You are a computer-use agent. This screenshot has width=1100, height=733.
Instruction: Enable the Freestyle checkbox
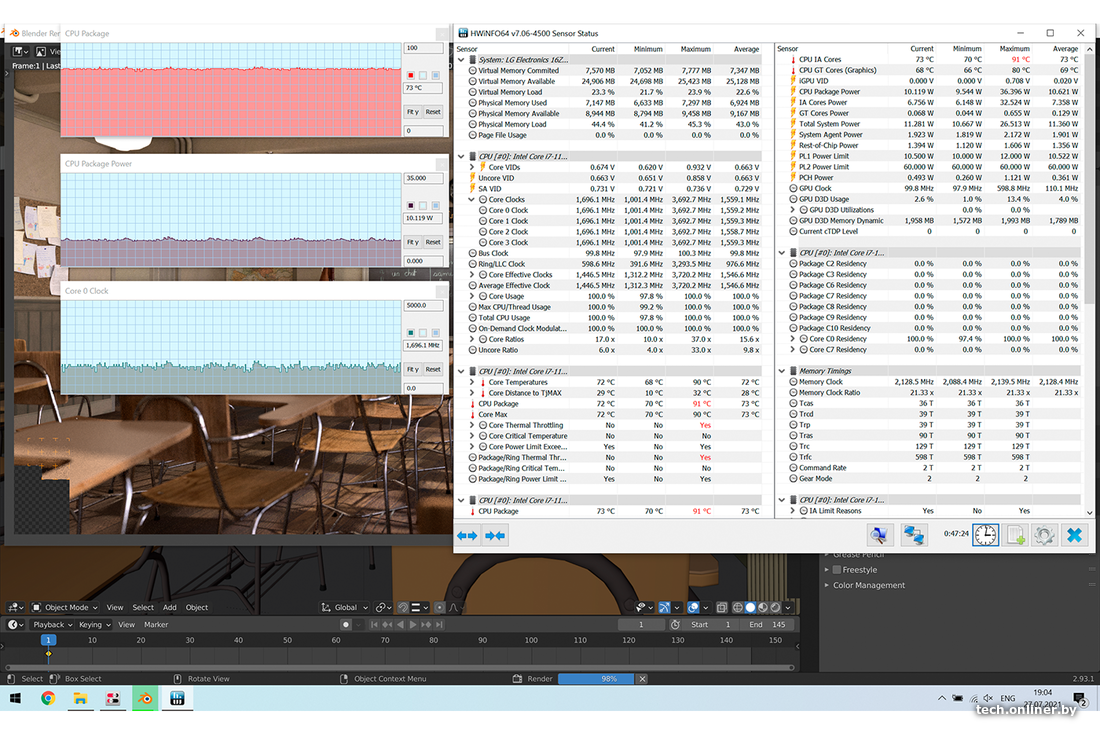836,570
